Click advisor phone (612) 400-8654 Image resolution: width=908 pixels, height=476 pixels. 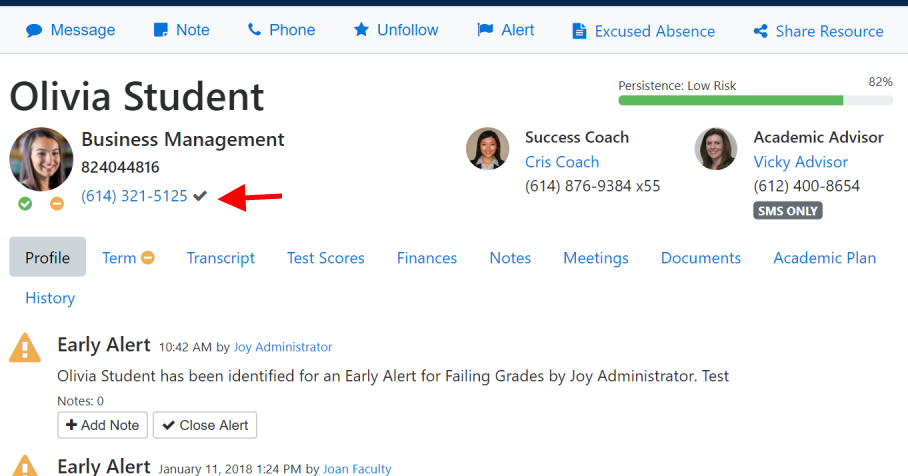point(807,186)
